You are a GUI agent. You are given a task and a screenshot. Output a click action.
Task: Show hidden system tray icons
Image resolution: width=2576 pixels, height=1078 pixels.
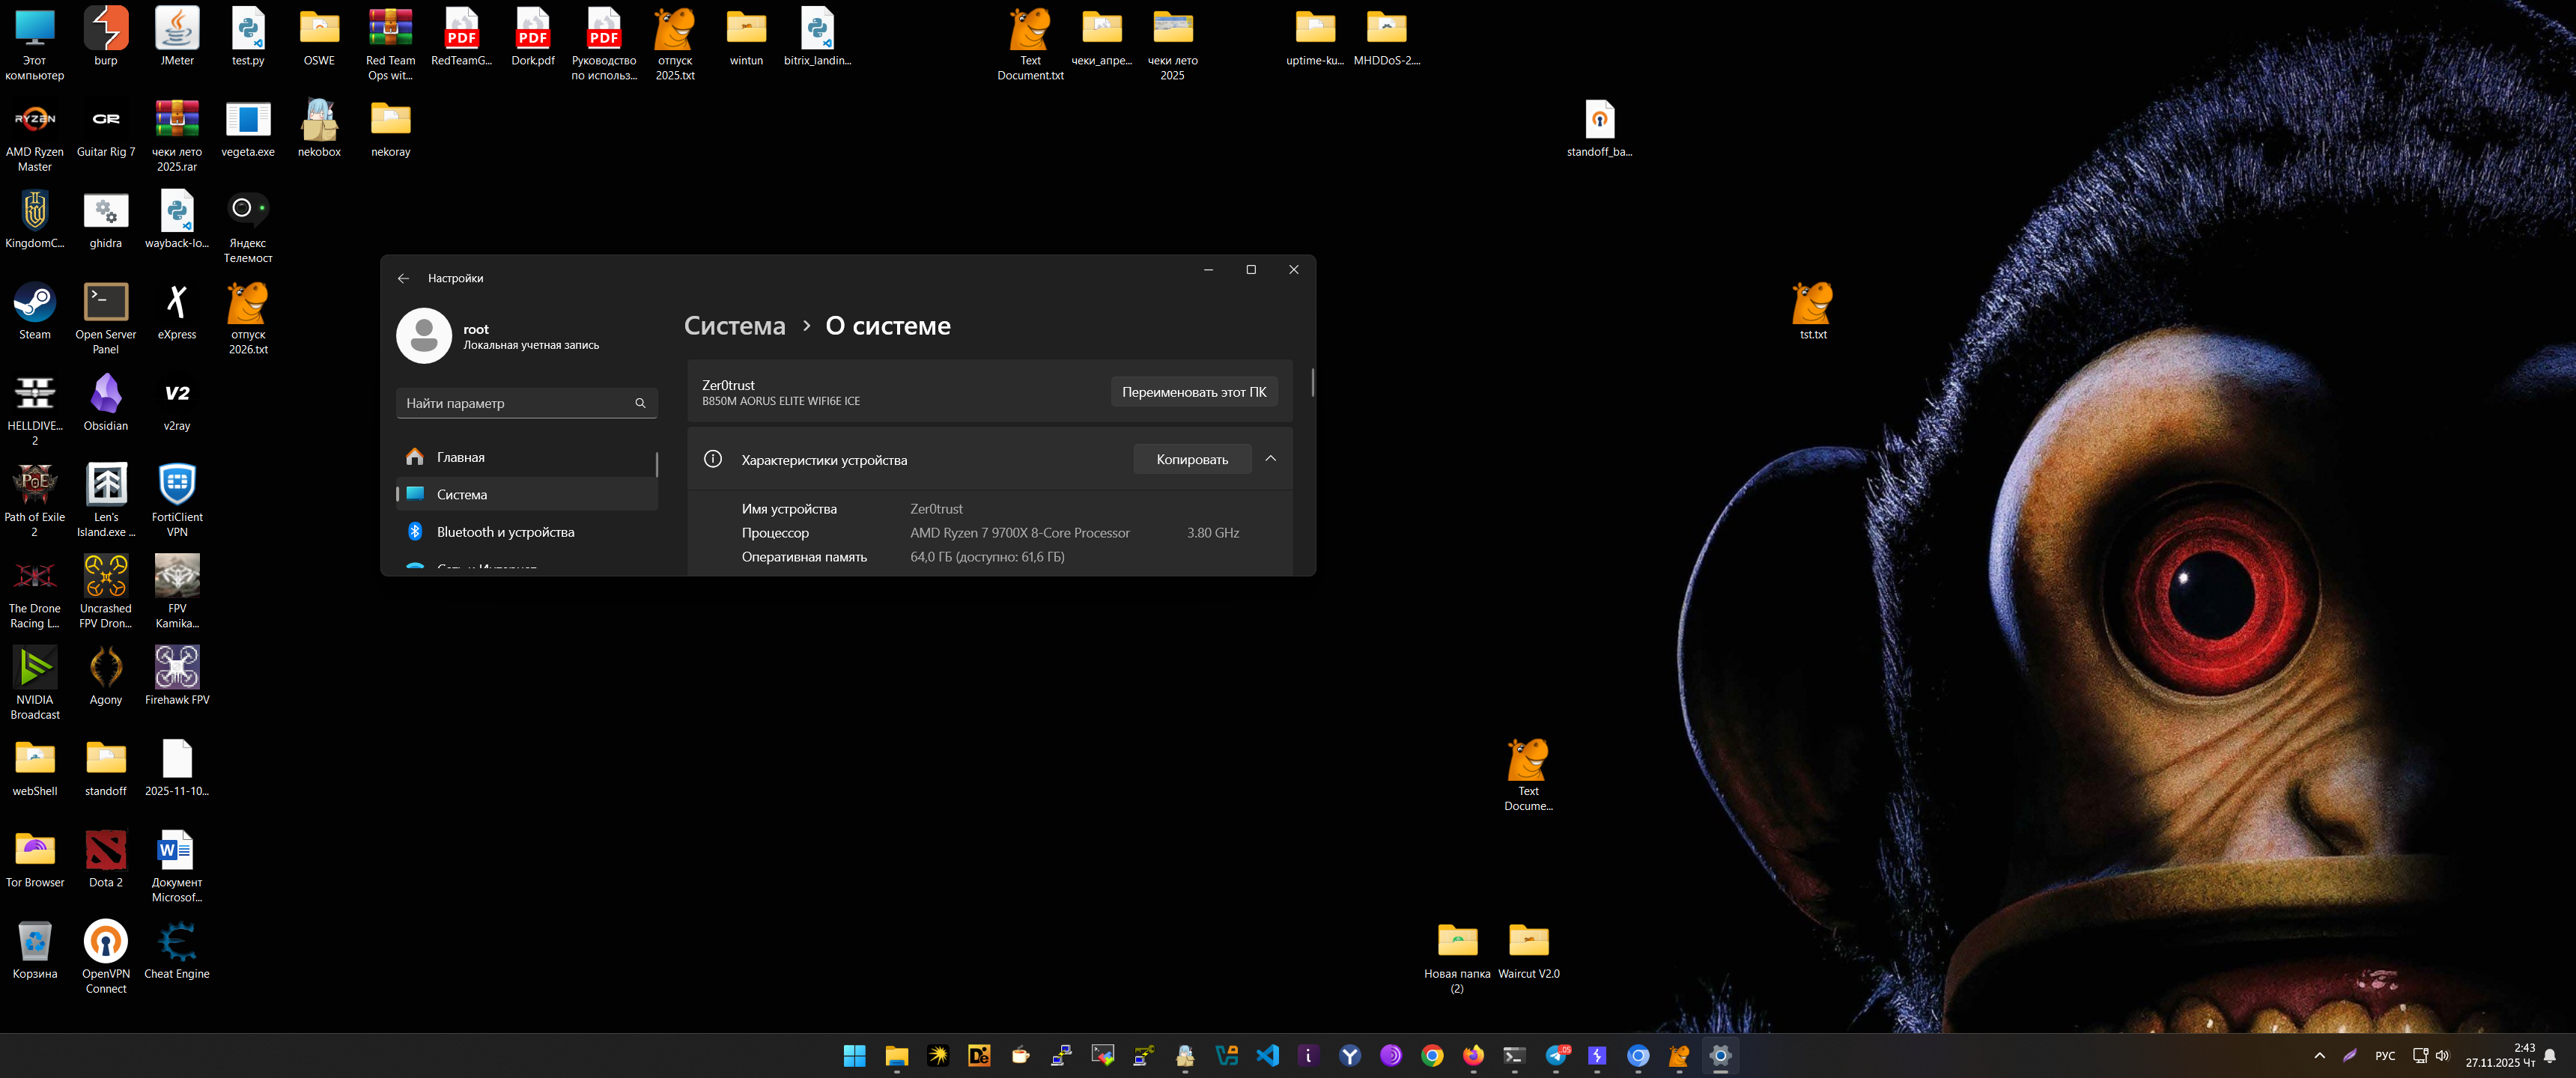(x=2319, y=1055)
